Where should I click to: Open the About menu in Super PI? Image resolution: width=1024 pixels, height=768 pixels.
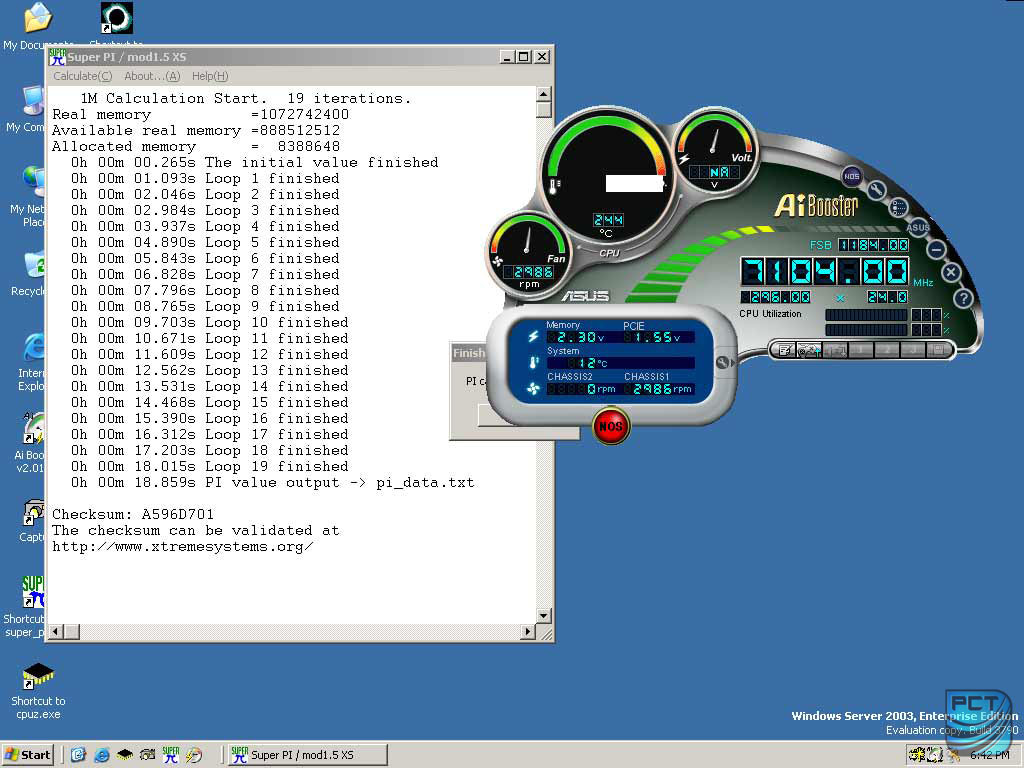[x=152, y=76]
